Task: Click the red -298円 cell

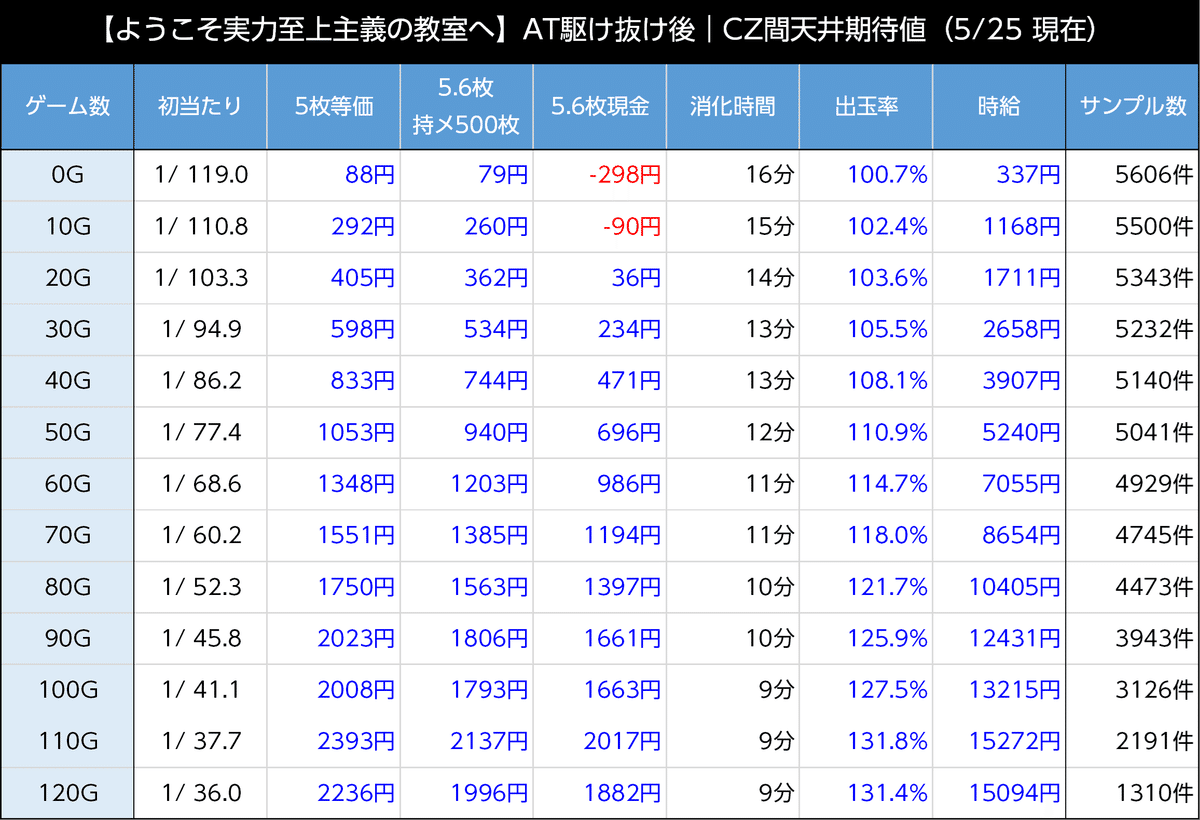Action: (x=599, y=175)
